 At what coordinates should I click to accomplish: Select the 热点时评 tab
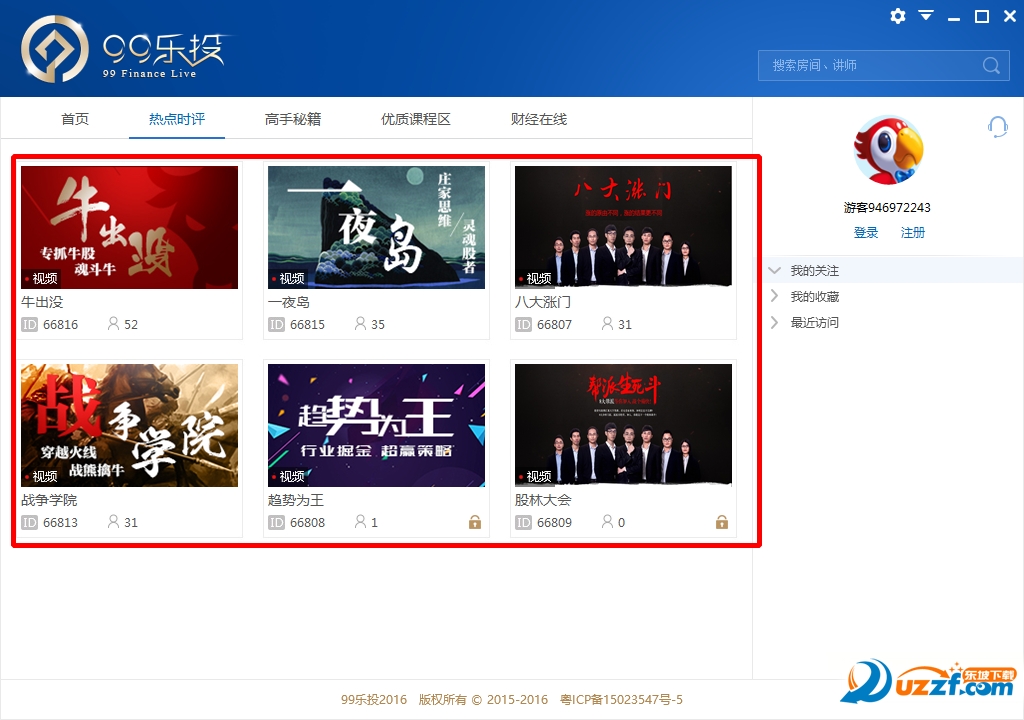click(177, 119)
